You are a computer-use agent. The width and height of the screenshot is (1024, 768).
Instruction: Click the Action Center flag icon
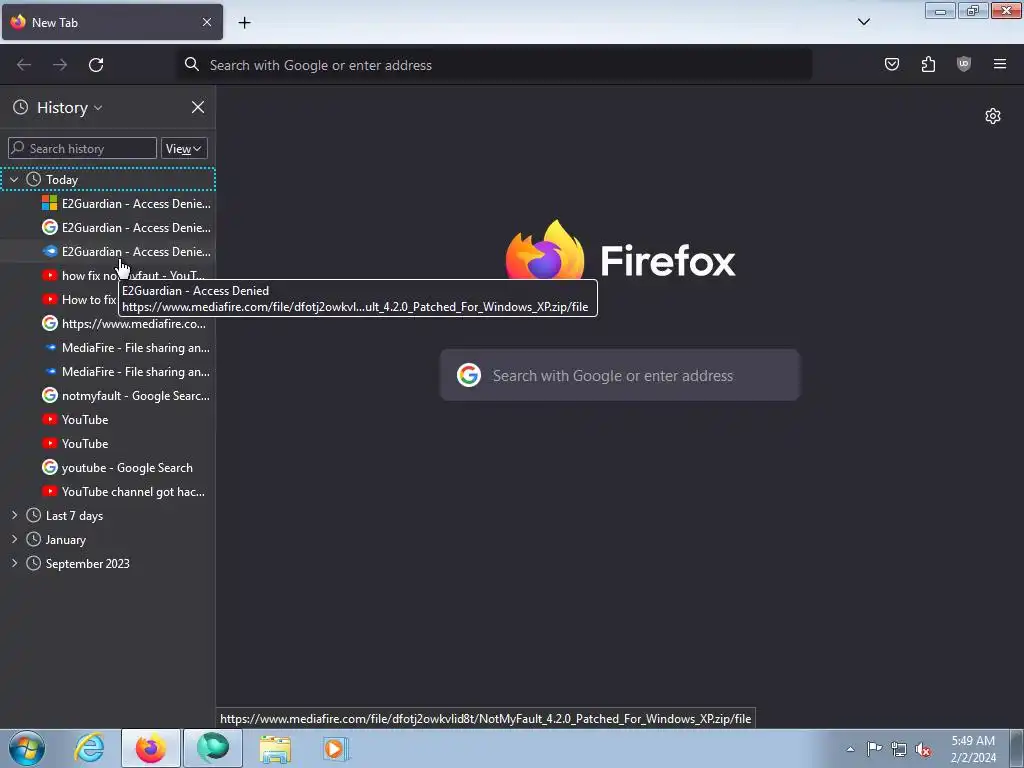(x=874, y=748)
